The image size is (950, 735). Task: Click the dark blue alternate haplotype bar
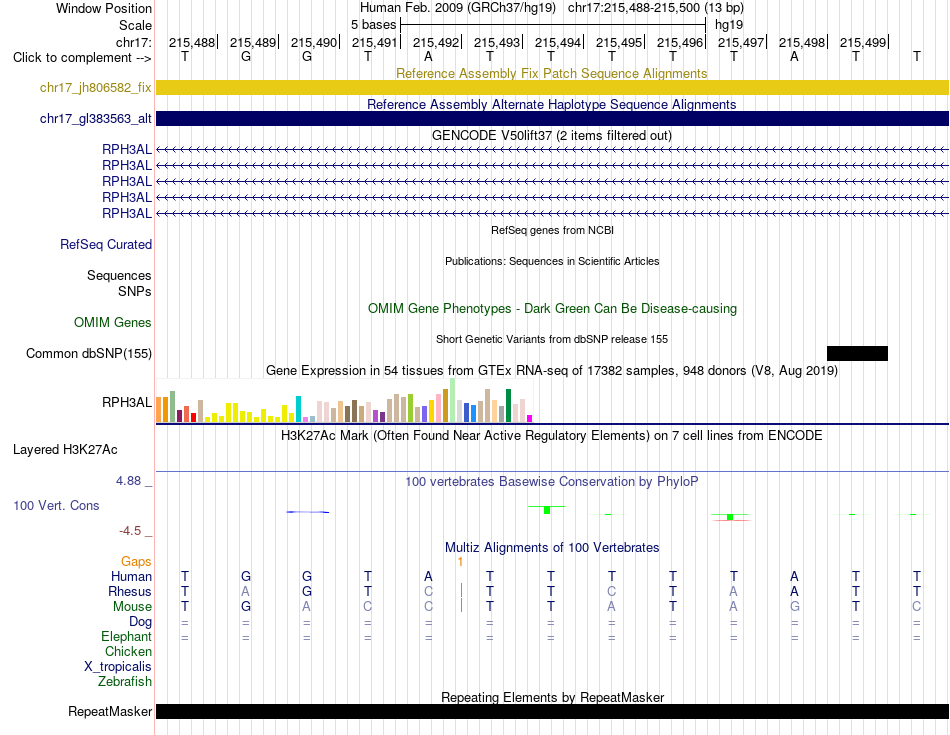(552, 119)
